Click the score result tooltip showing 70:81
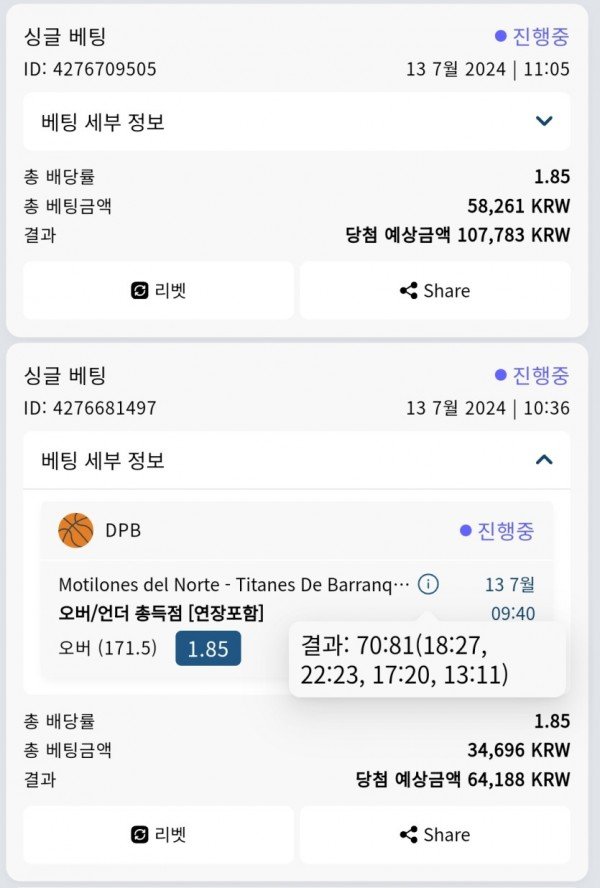The image size is (600, 888). point(427,660)
